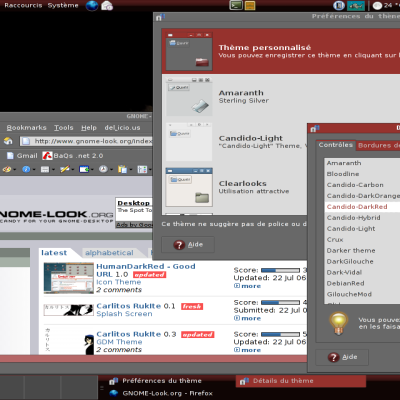400x400 pixels.
Task: Open the paint palette menu in web developer toolbar
Action: click(9, 170)
